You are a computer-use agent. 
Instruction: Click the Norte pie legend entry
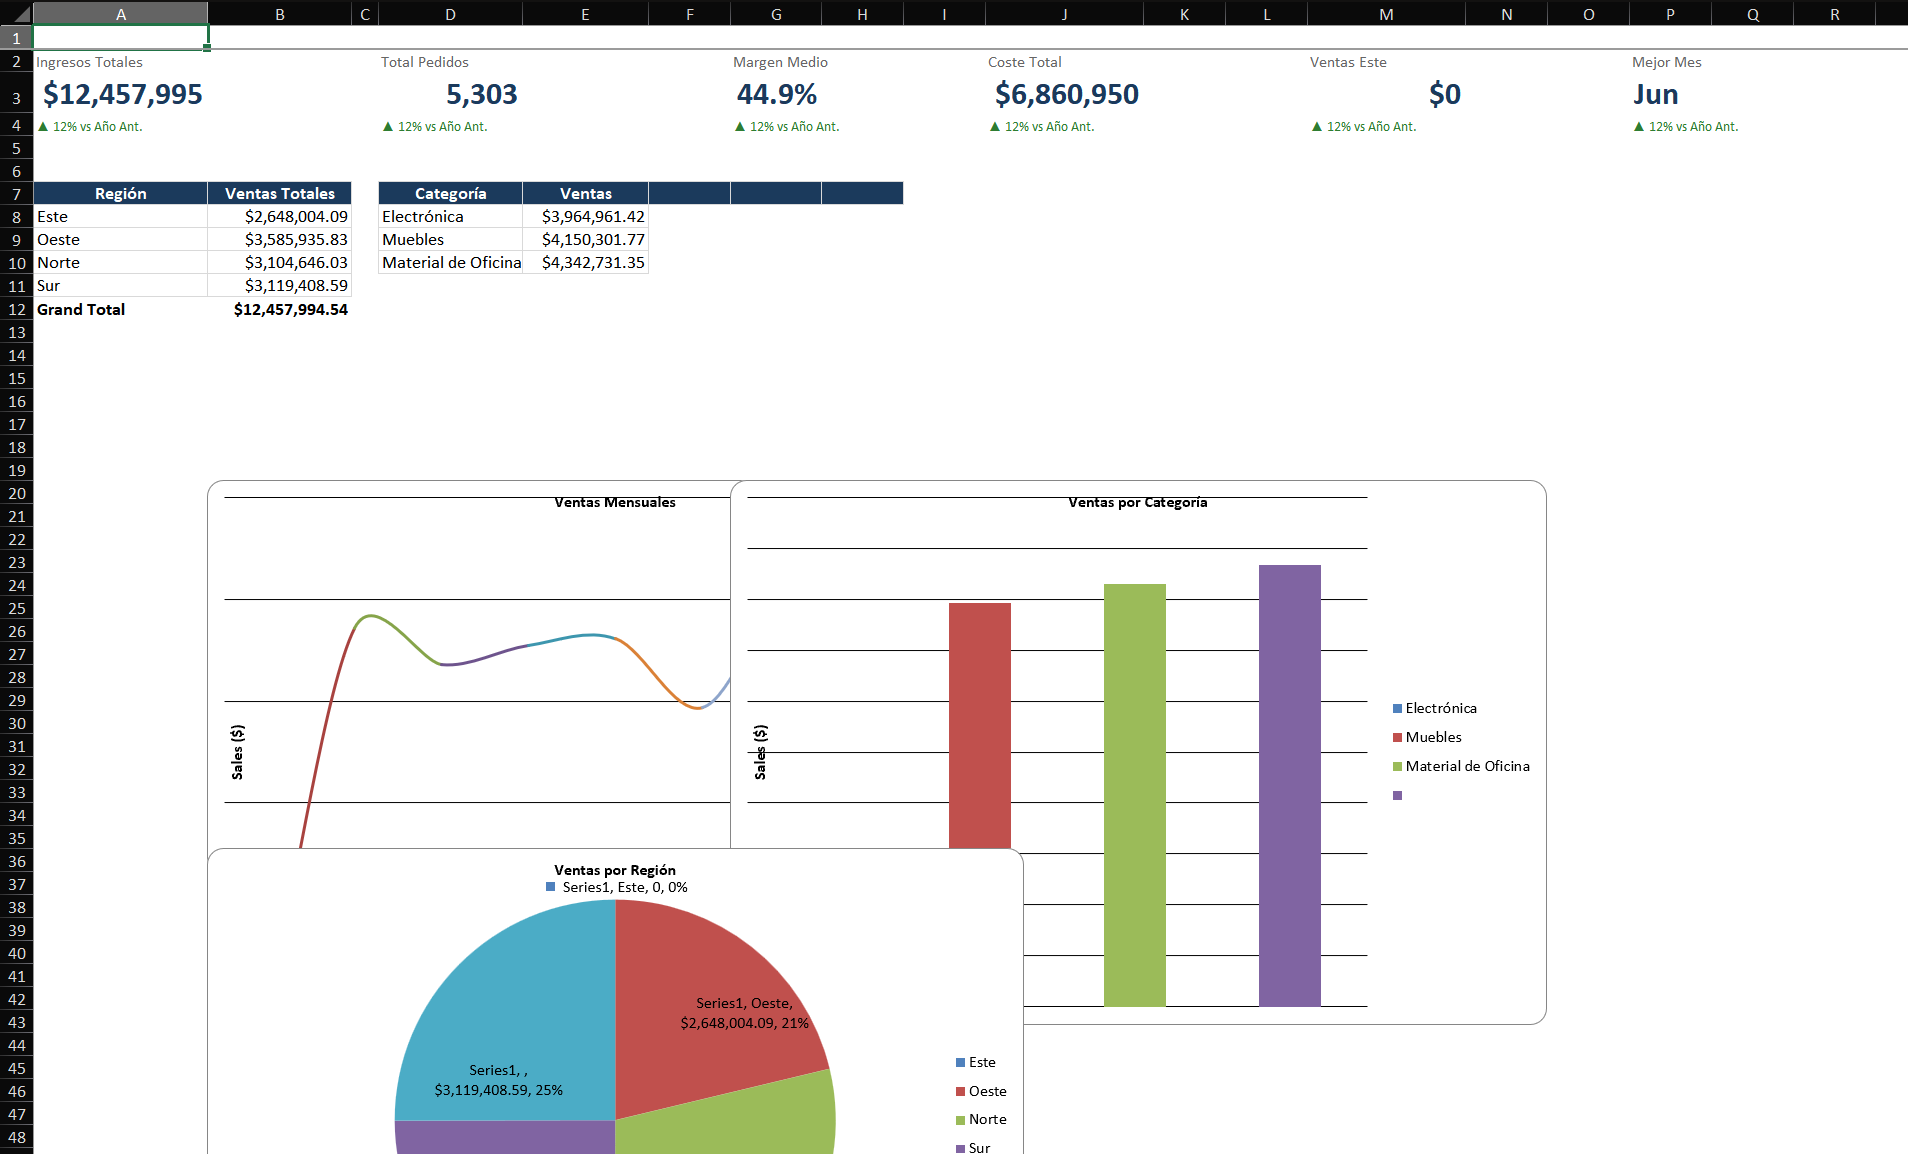(x=981, y=1119)
